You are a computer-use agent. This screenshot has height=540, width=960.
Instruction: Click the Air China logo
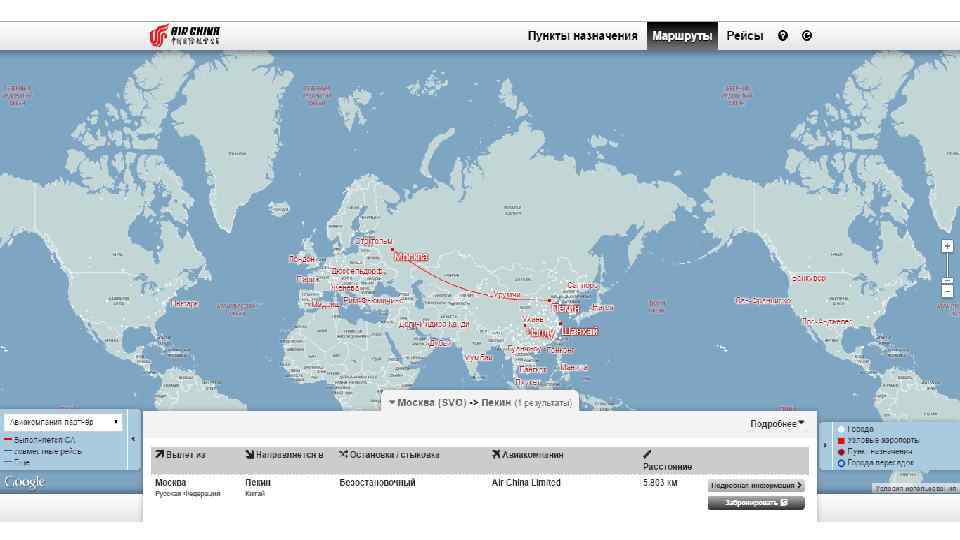184,36
